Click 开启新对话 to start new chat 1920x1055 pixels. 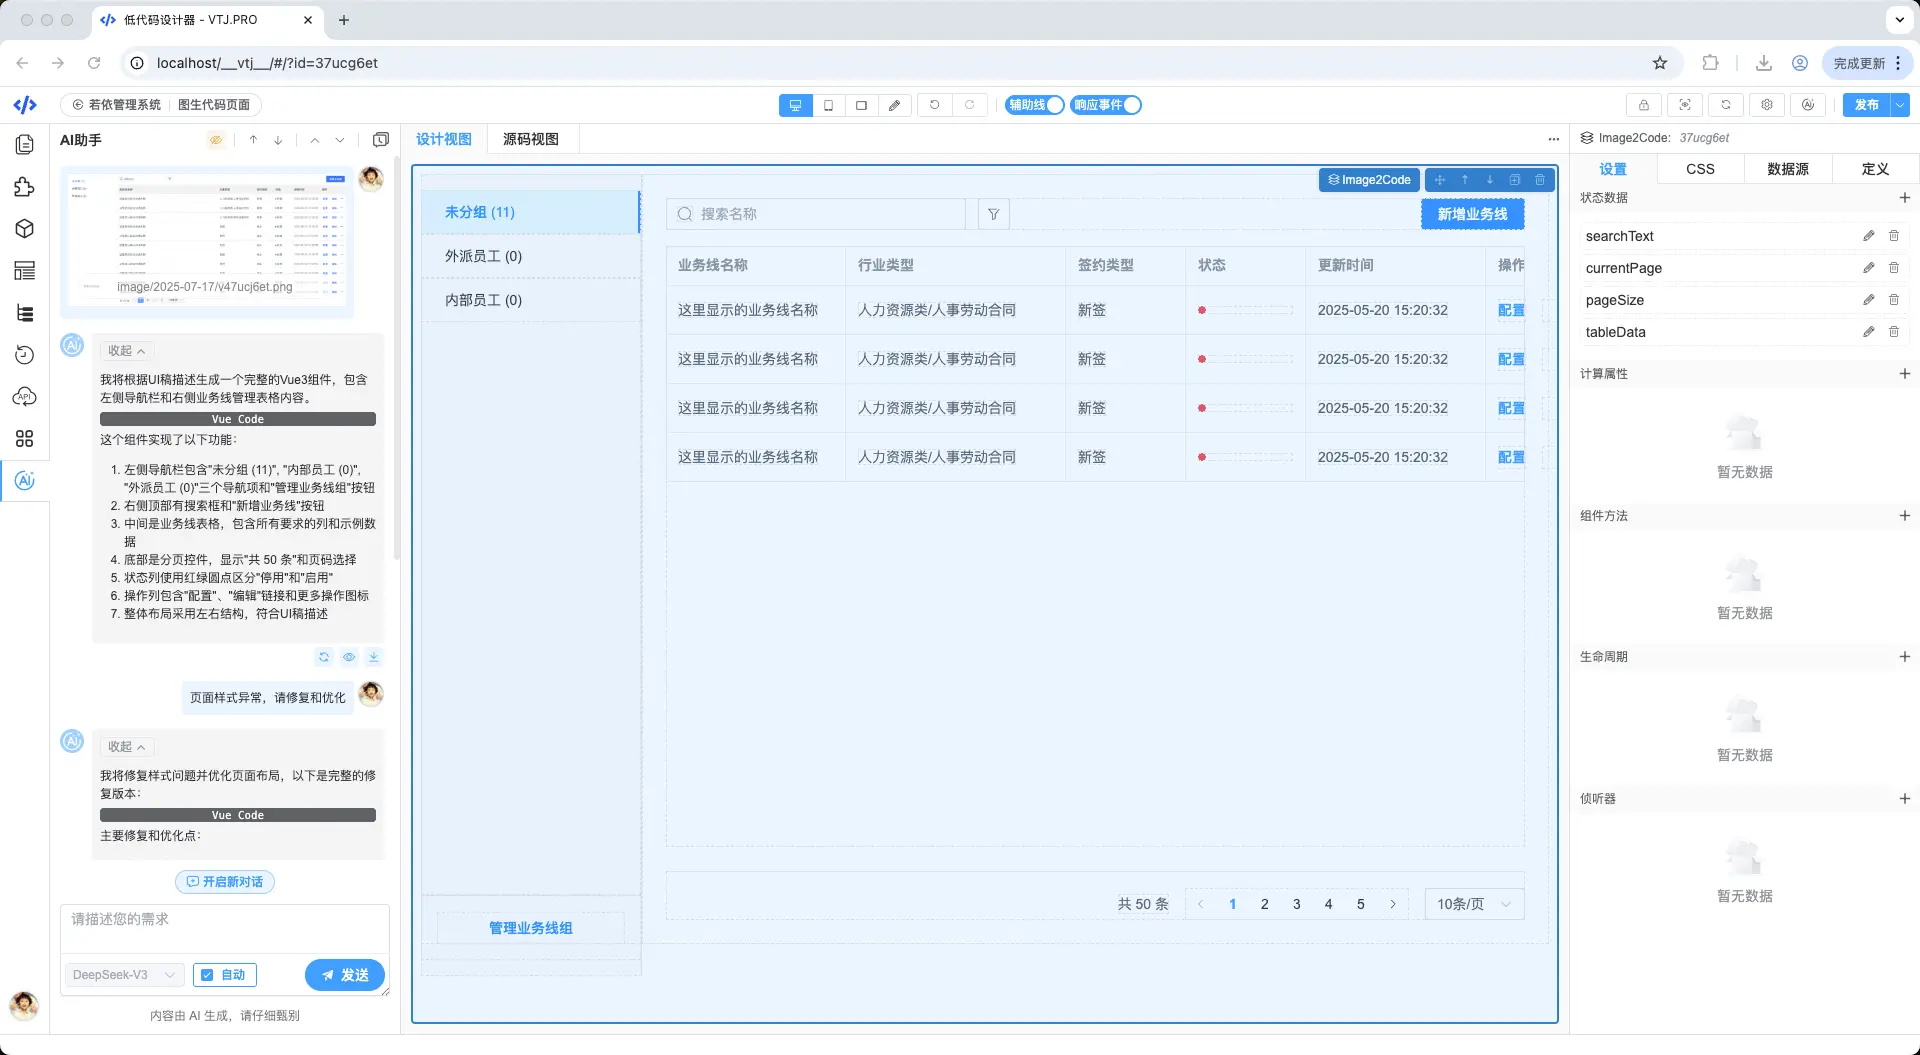click(225, 882)
